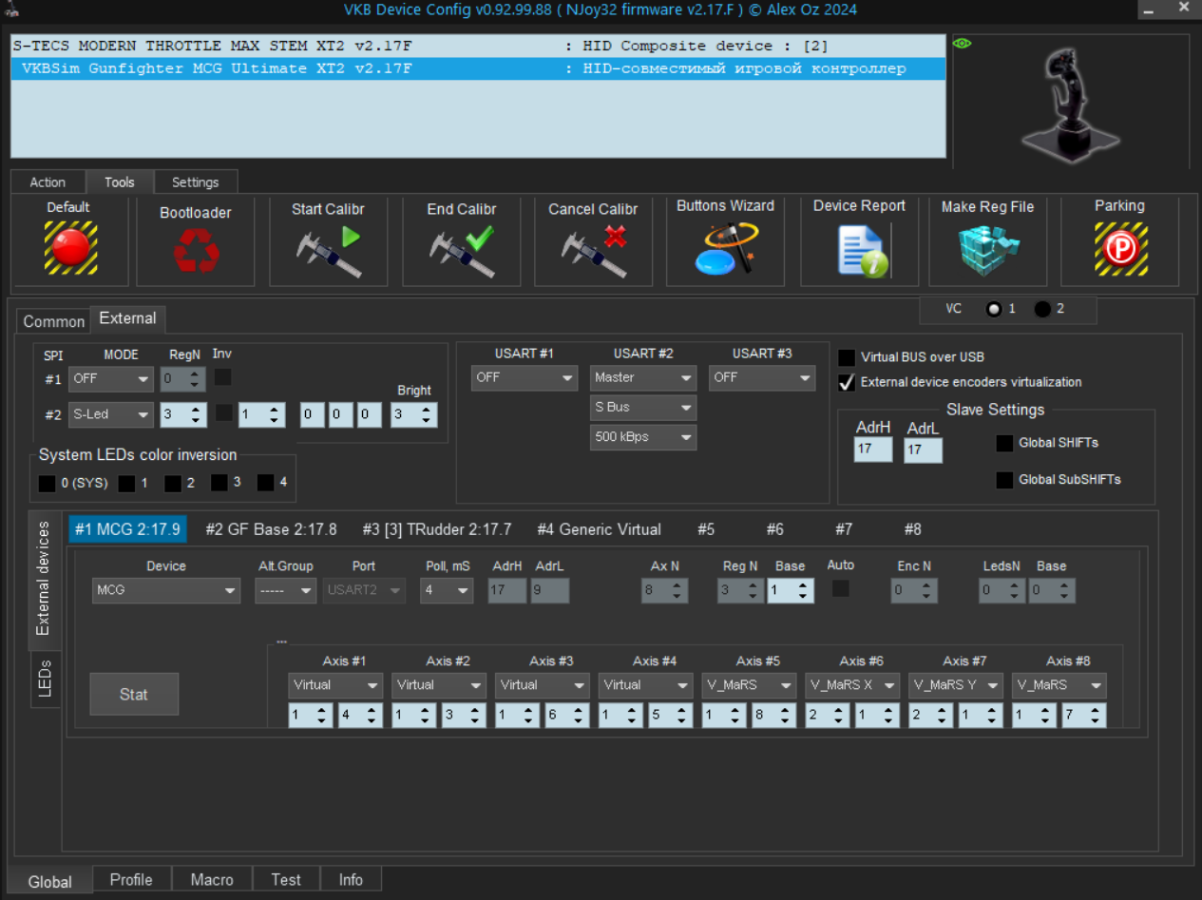This screenshot has width=1202, height=900.
Task: Open the Profile tab at bottom
Action: coord(131,880)
